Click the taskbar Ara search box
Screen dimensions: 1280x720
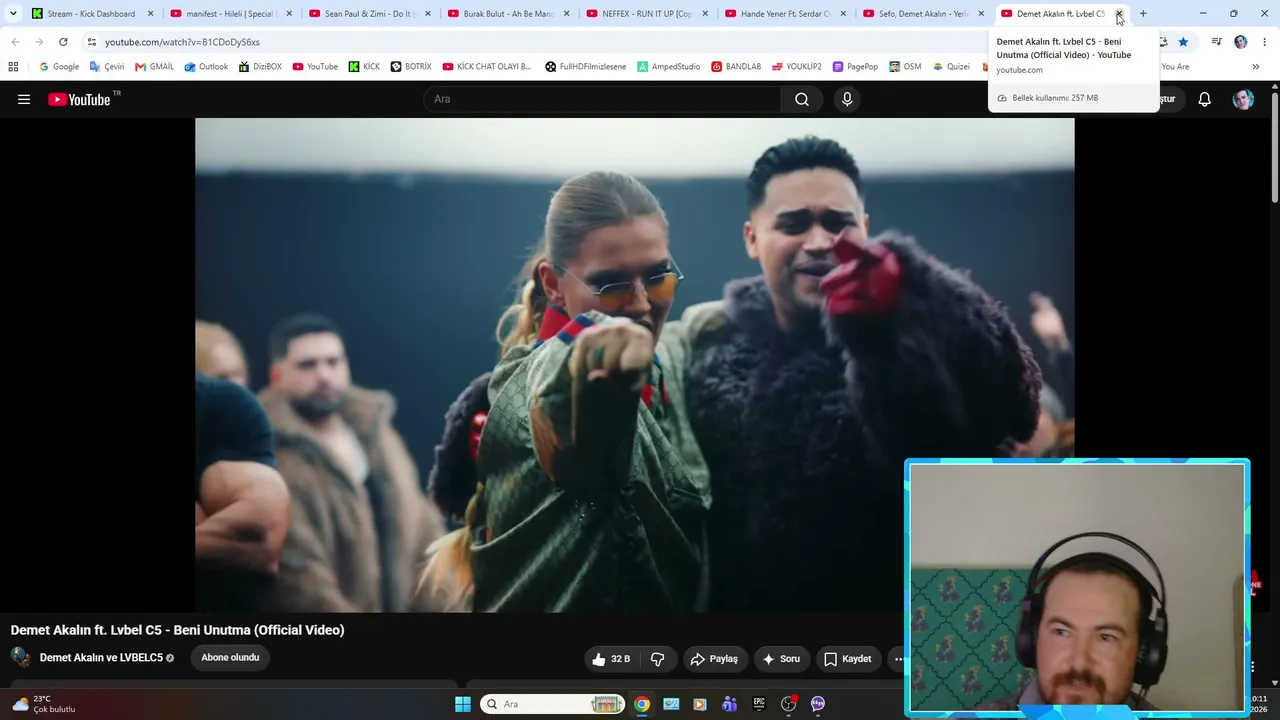[x=553, y=704]
